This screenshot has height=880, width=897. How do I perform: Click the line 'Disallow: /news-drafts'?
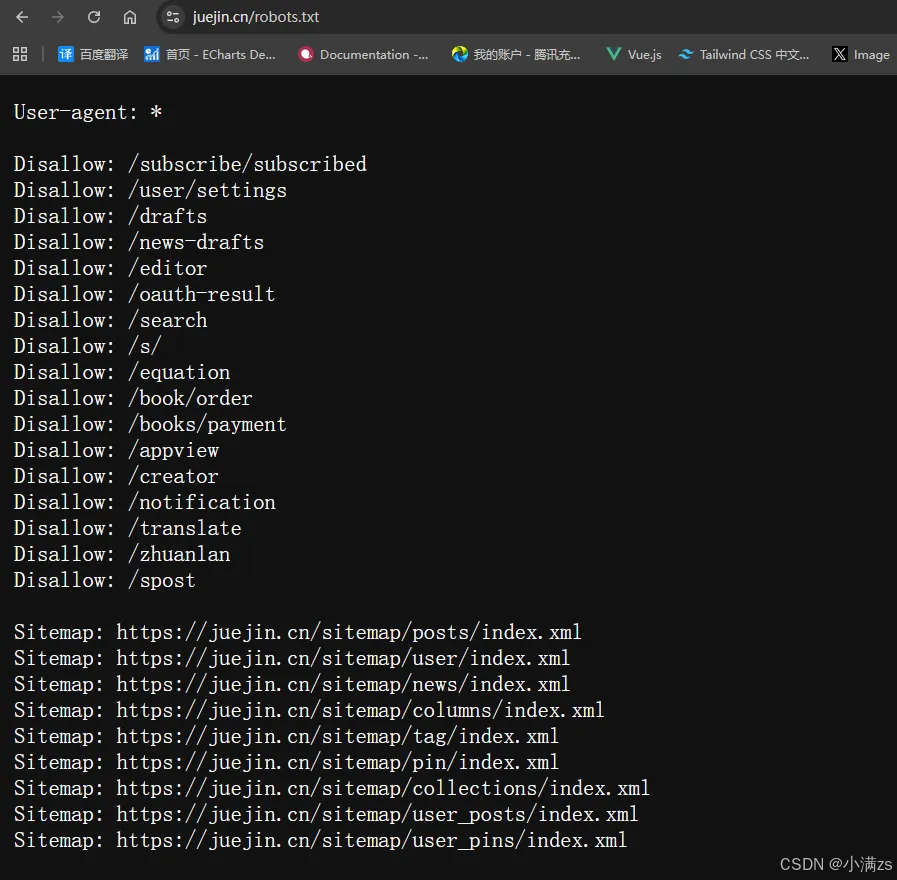(x=138, y=242)
